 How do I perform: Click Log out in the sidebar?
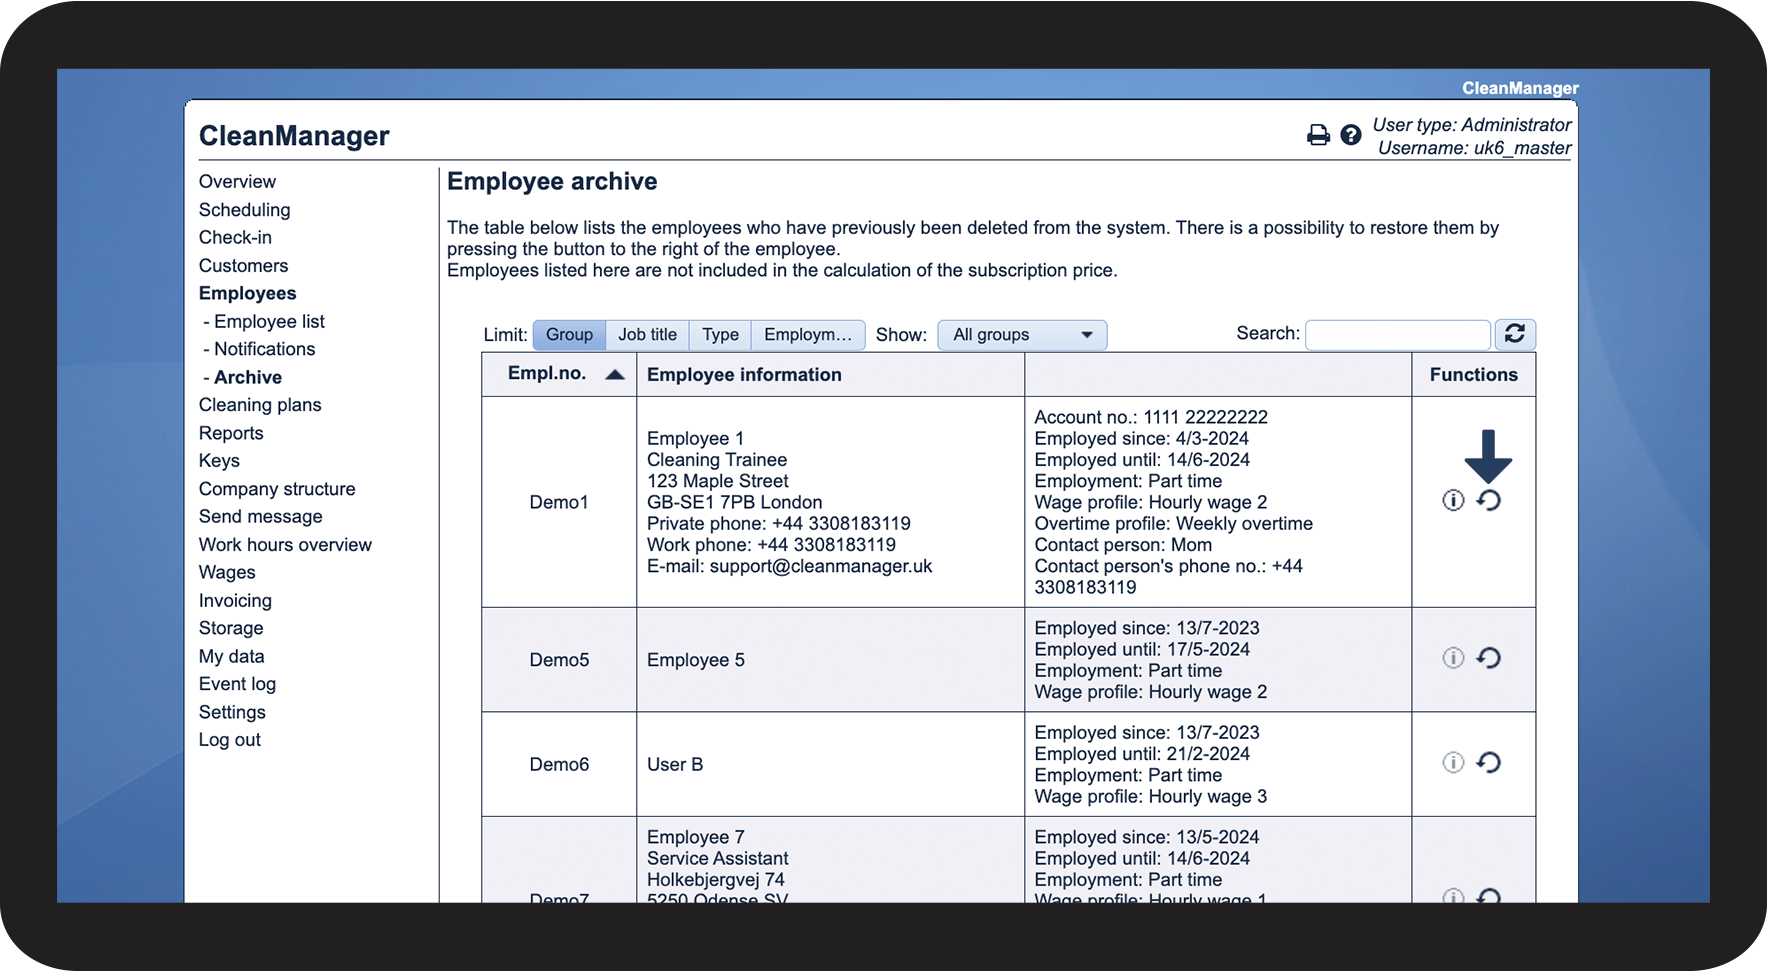[229, 740]
